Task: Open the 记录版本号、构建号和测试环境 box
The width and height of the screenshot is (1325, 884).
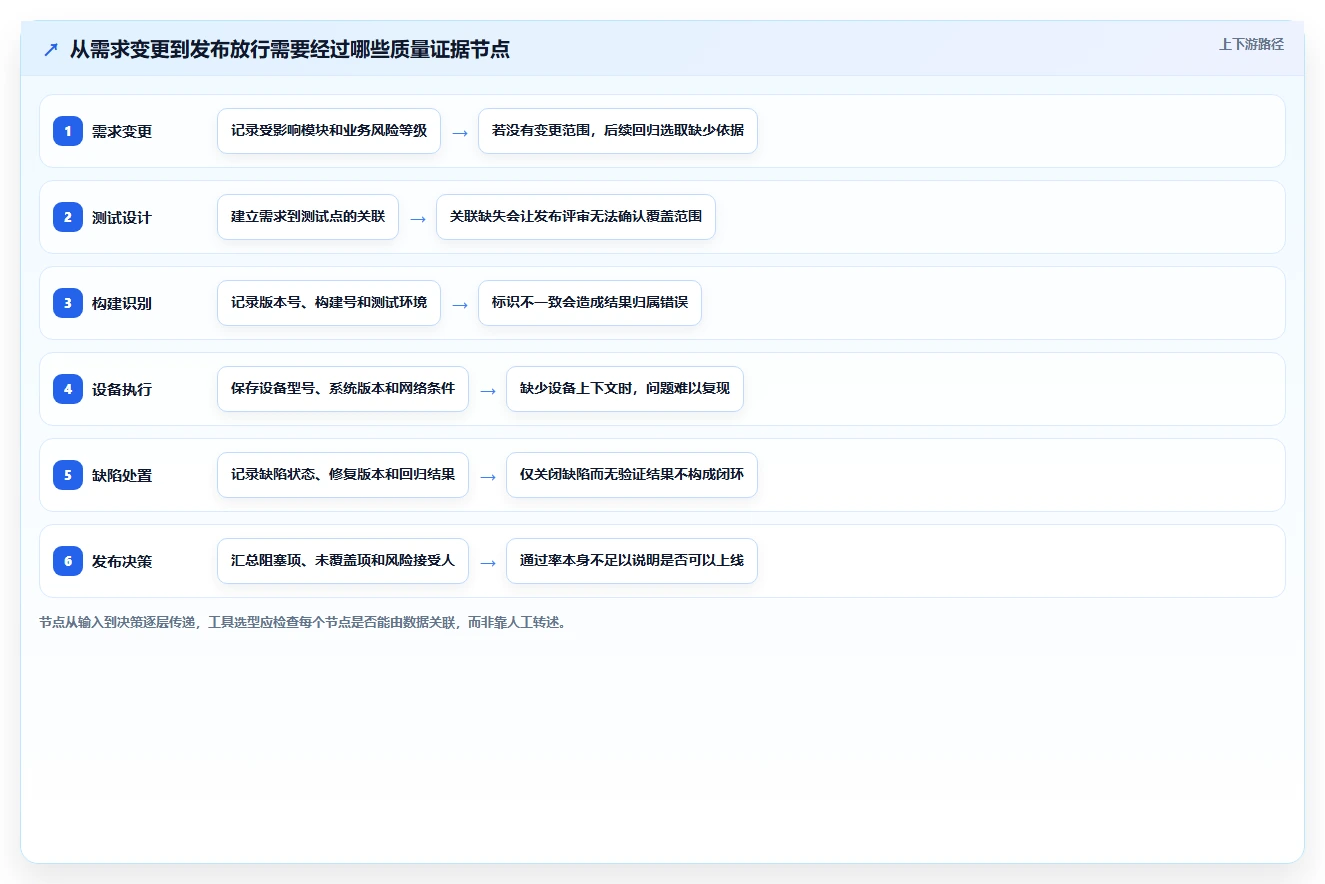Action: pyautogui.click(x=329, y=303)
